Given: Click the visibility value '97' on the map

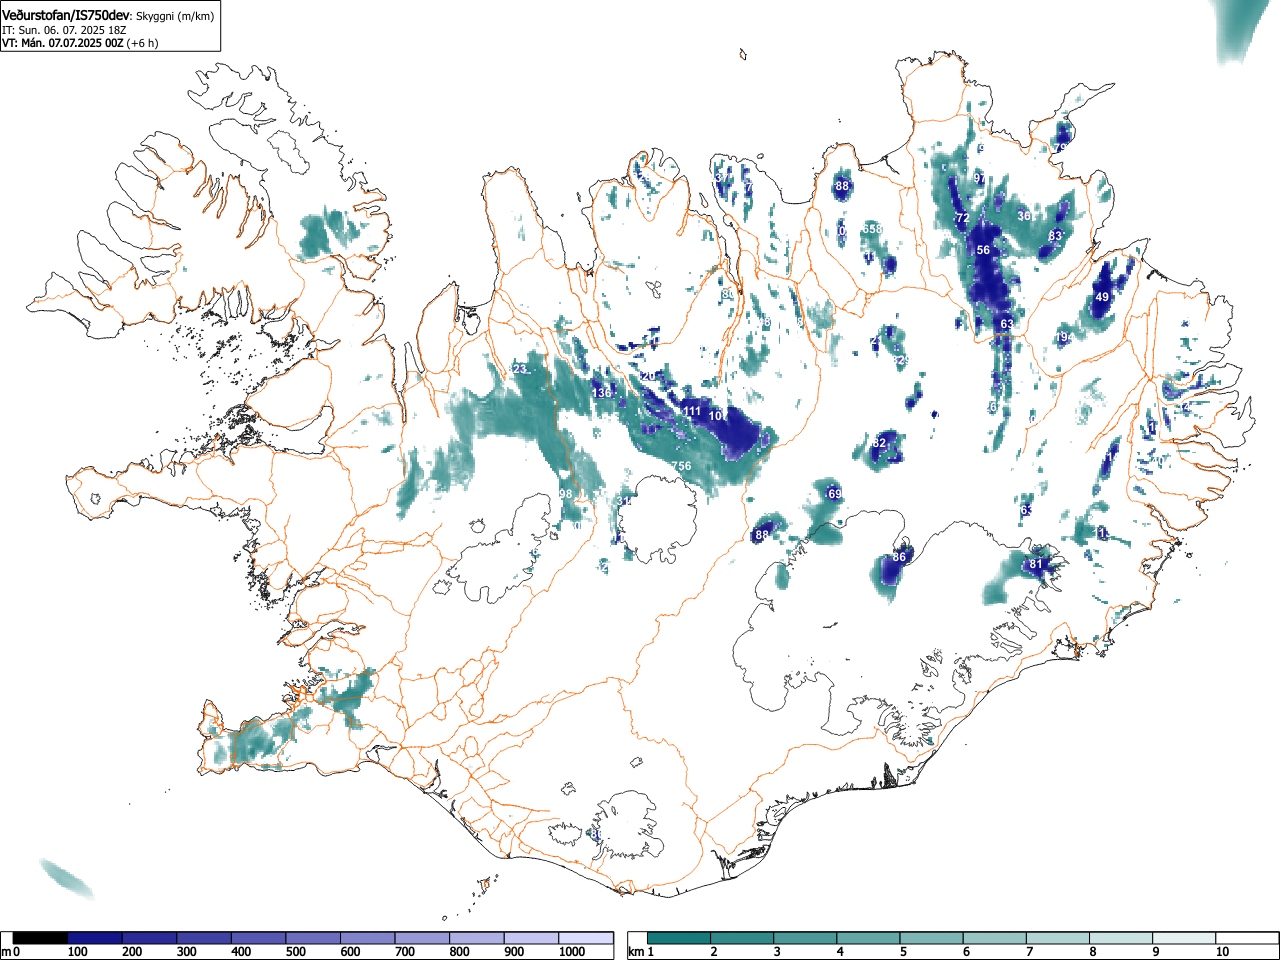Looking at the screenshot, I should [x=980, y=179].
